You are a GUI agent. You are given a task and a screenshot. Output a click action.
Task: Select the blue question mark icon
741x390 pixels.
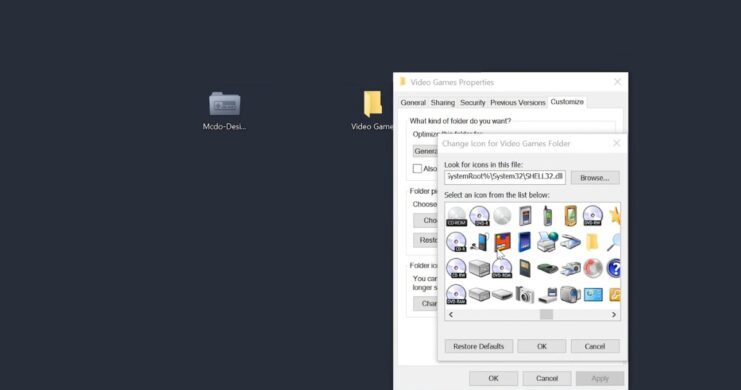pyautogui.click(x=613, y=269)
